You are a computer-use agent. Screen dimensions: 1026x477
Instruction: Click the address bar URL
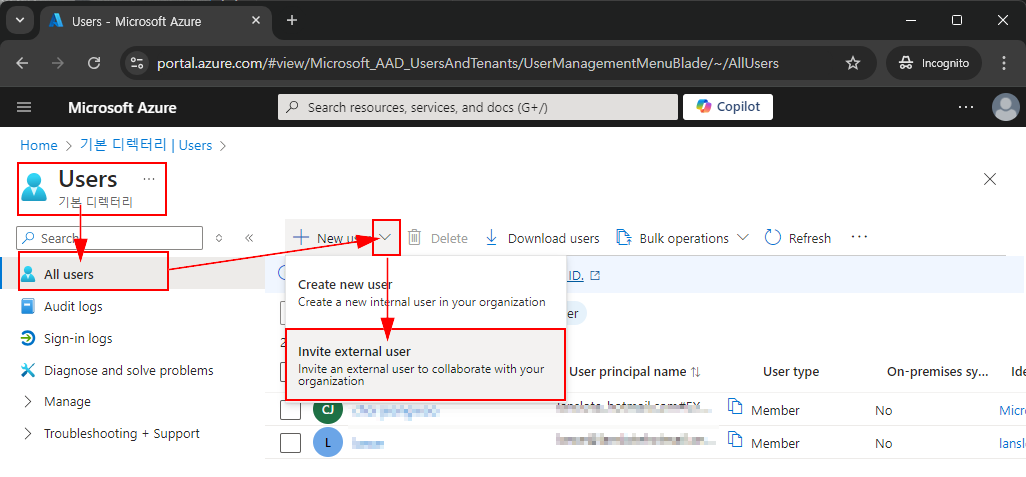pyautogui.click(x=468, y=63)
